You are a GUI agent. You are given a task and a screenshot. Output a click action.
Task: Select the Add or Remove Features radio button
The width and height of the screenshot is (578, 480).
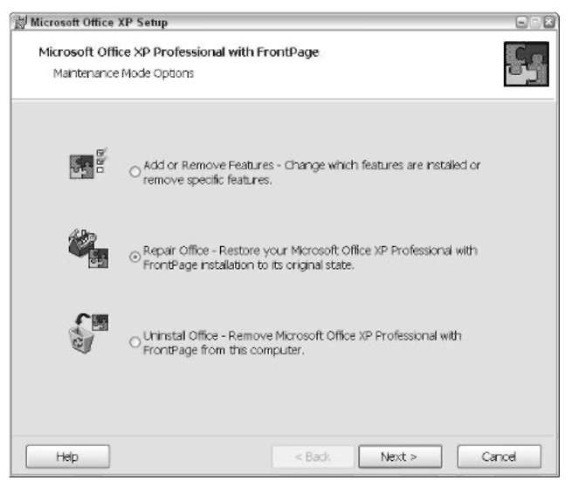click(x=135, y=171)
